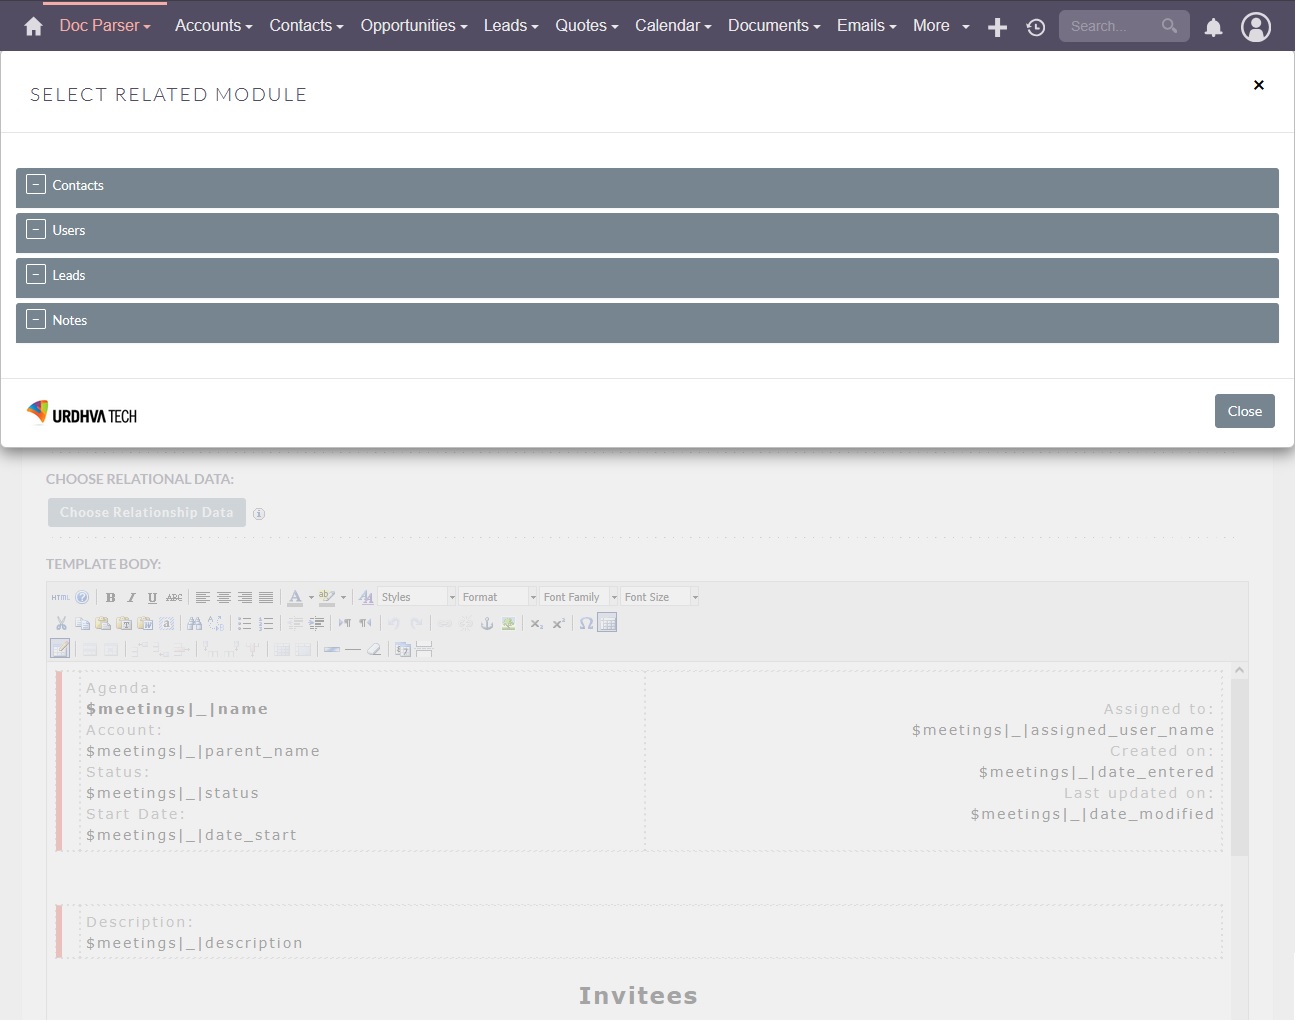Expand the More navigation menu
The image size is (1296, 1022).
click(x=940, y=26)
